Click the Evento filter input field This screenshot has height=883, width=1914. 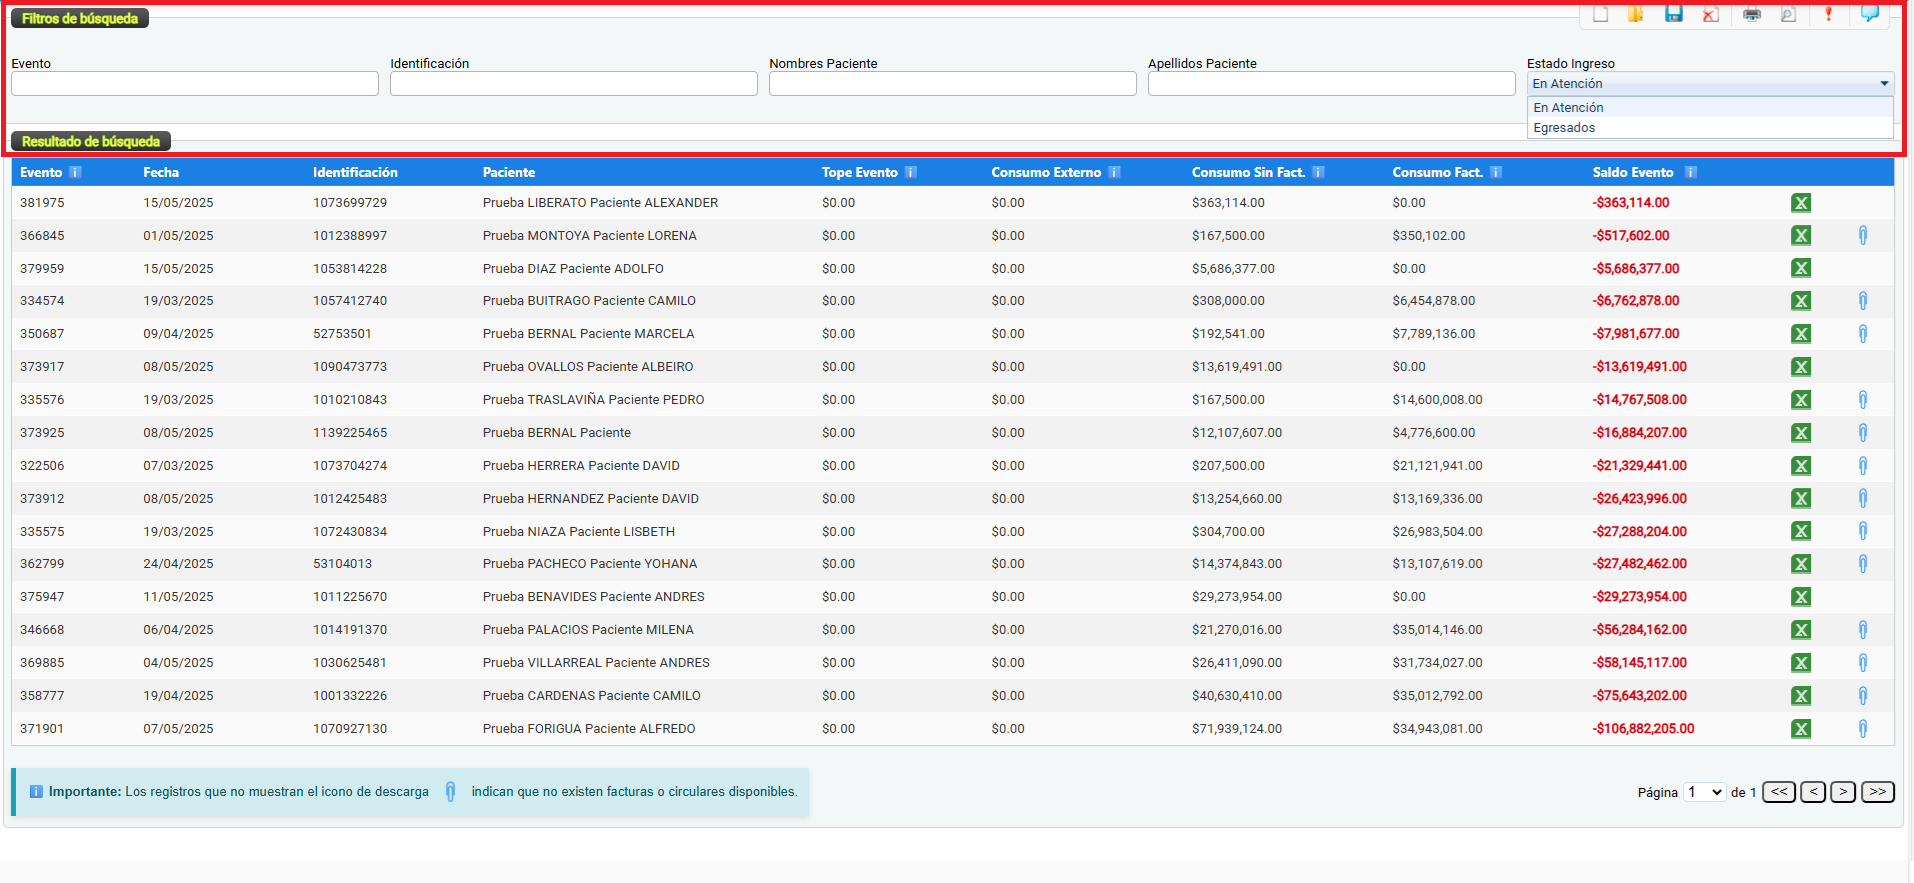point(195,83)
